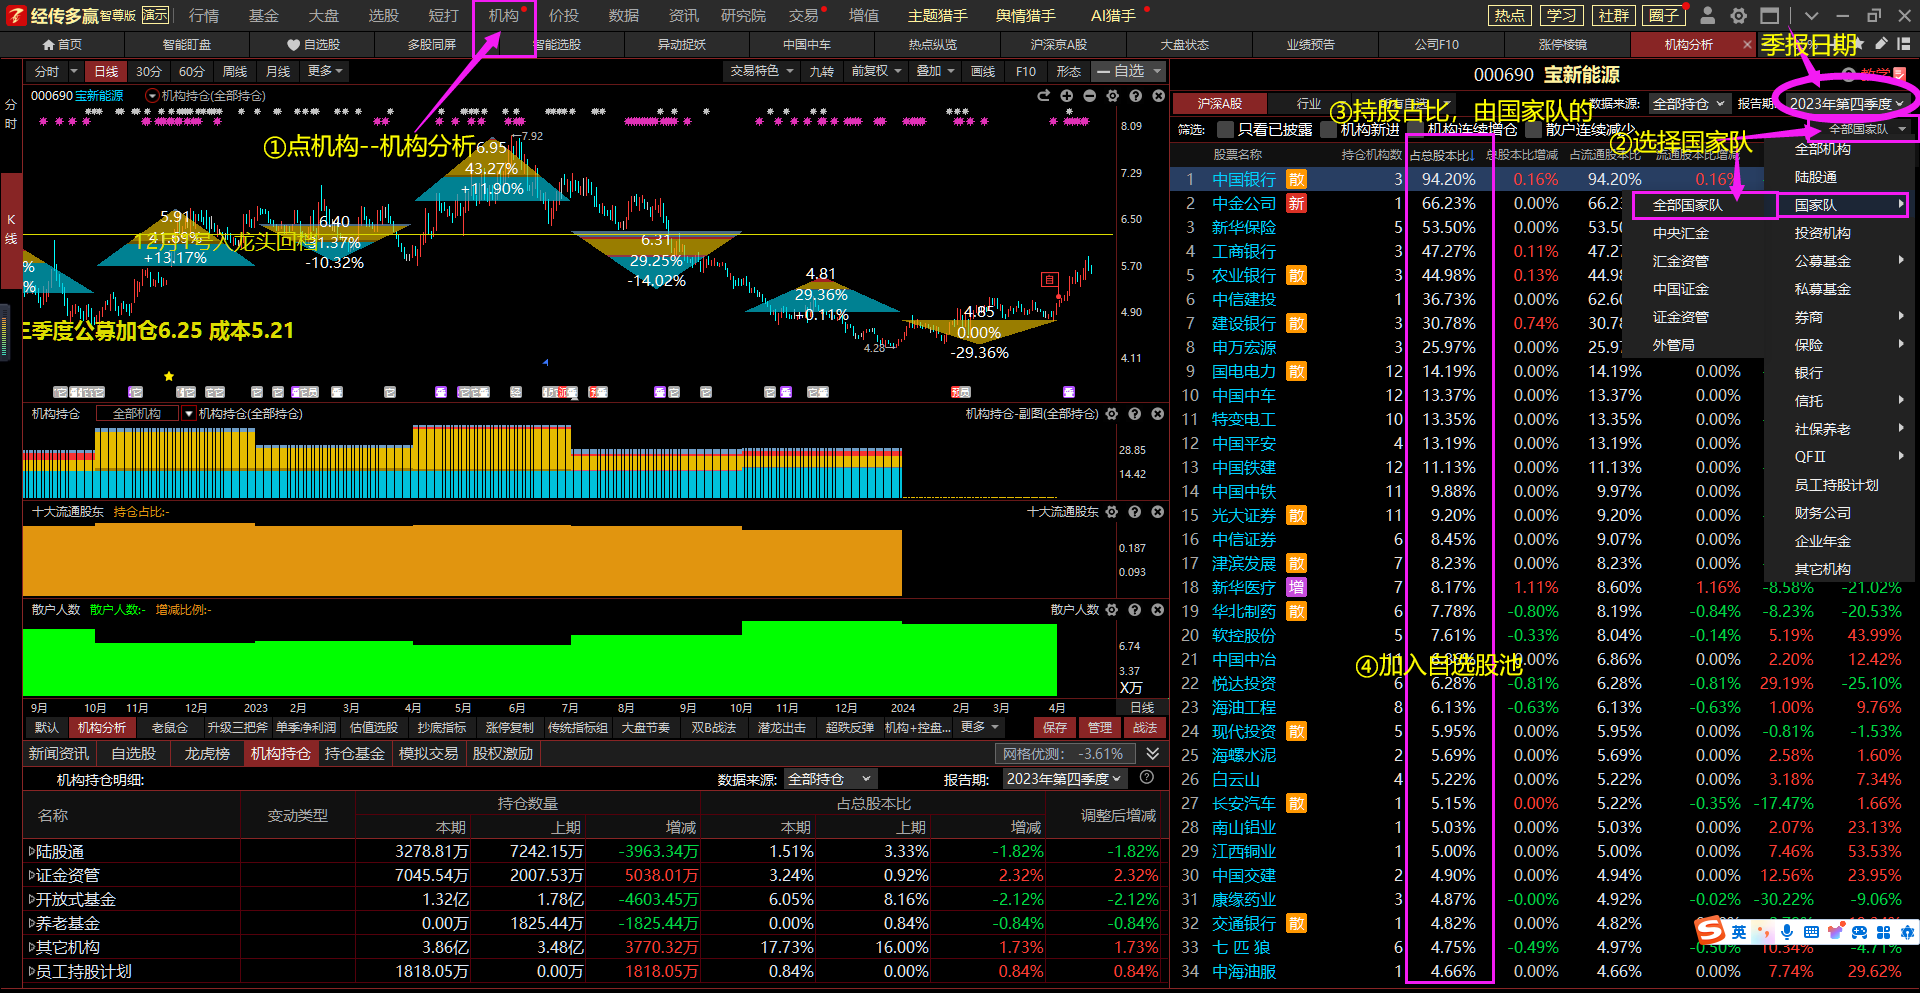
Task: Open the 自选 dropdown in chart toolbar
Action: pyautogui.click(x=1128, y=71)
